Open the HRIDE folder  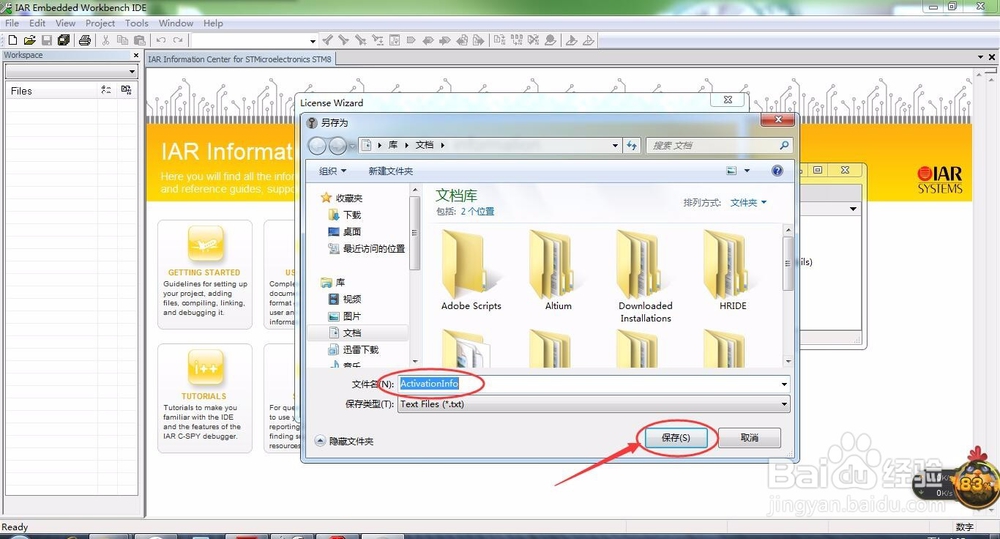coord(732,270)
